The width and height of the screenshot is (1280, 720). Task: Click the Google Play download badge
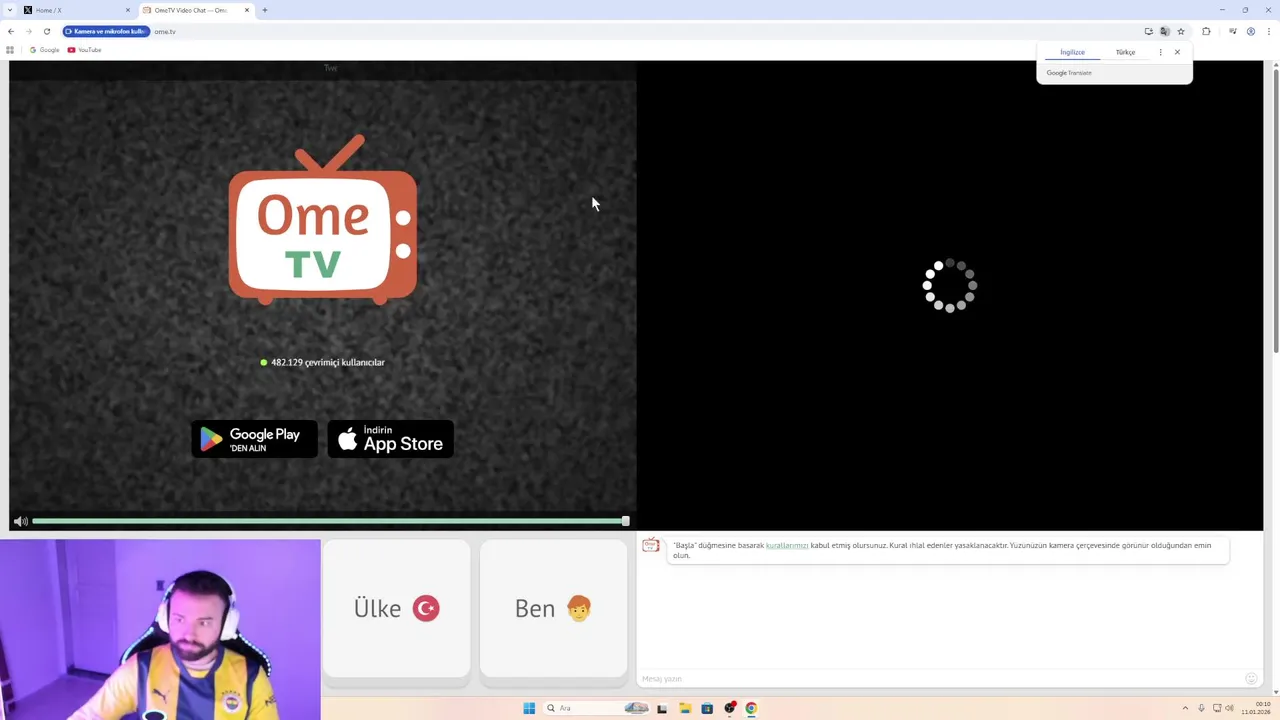click(254, 439)
